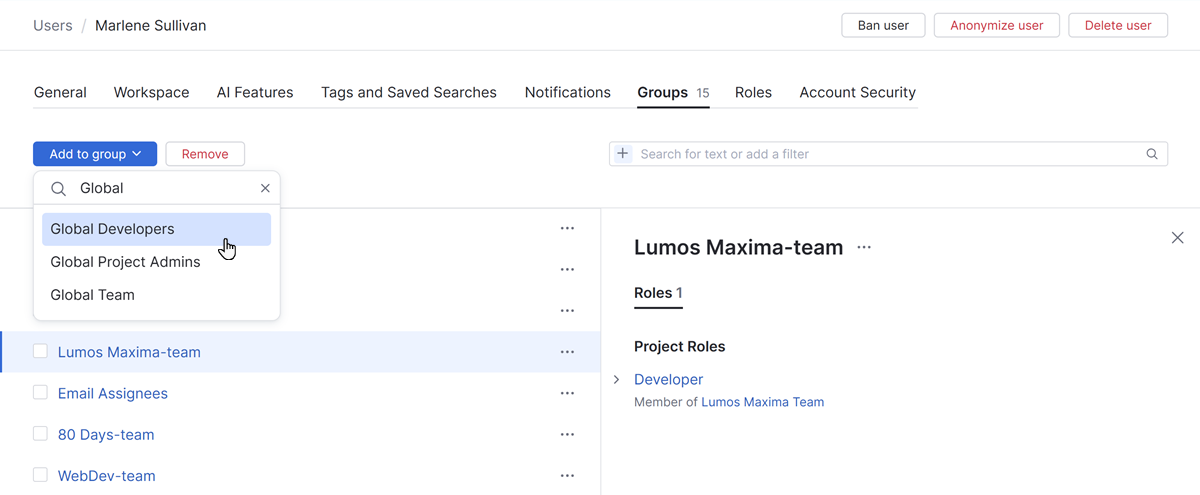Tick the Email Assignees checkbox
1200x495 pixels.
pyautogui.click(x=41, y=393)
